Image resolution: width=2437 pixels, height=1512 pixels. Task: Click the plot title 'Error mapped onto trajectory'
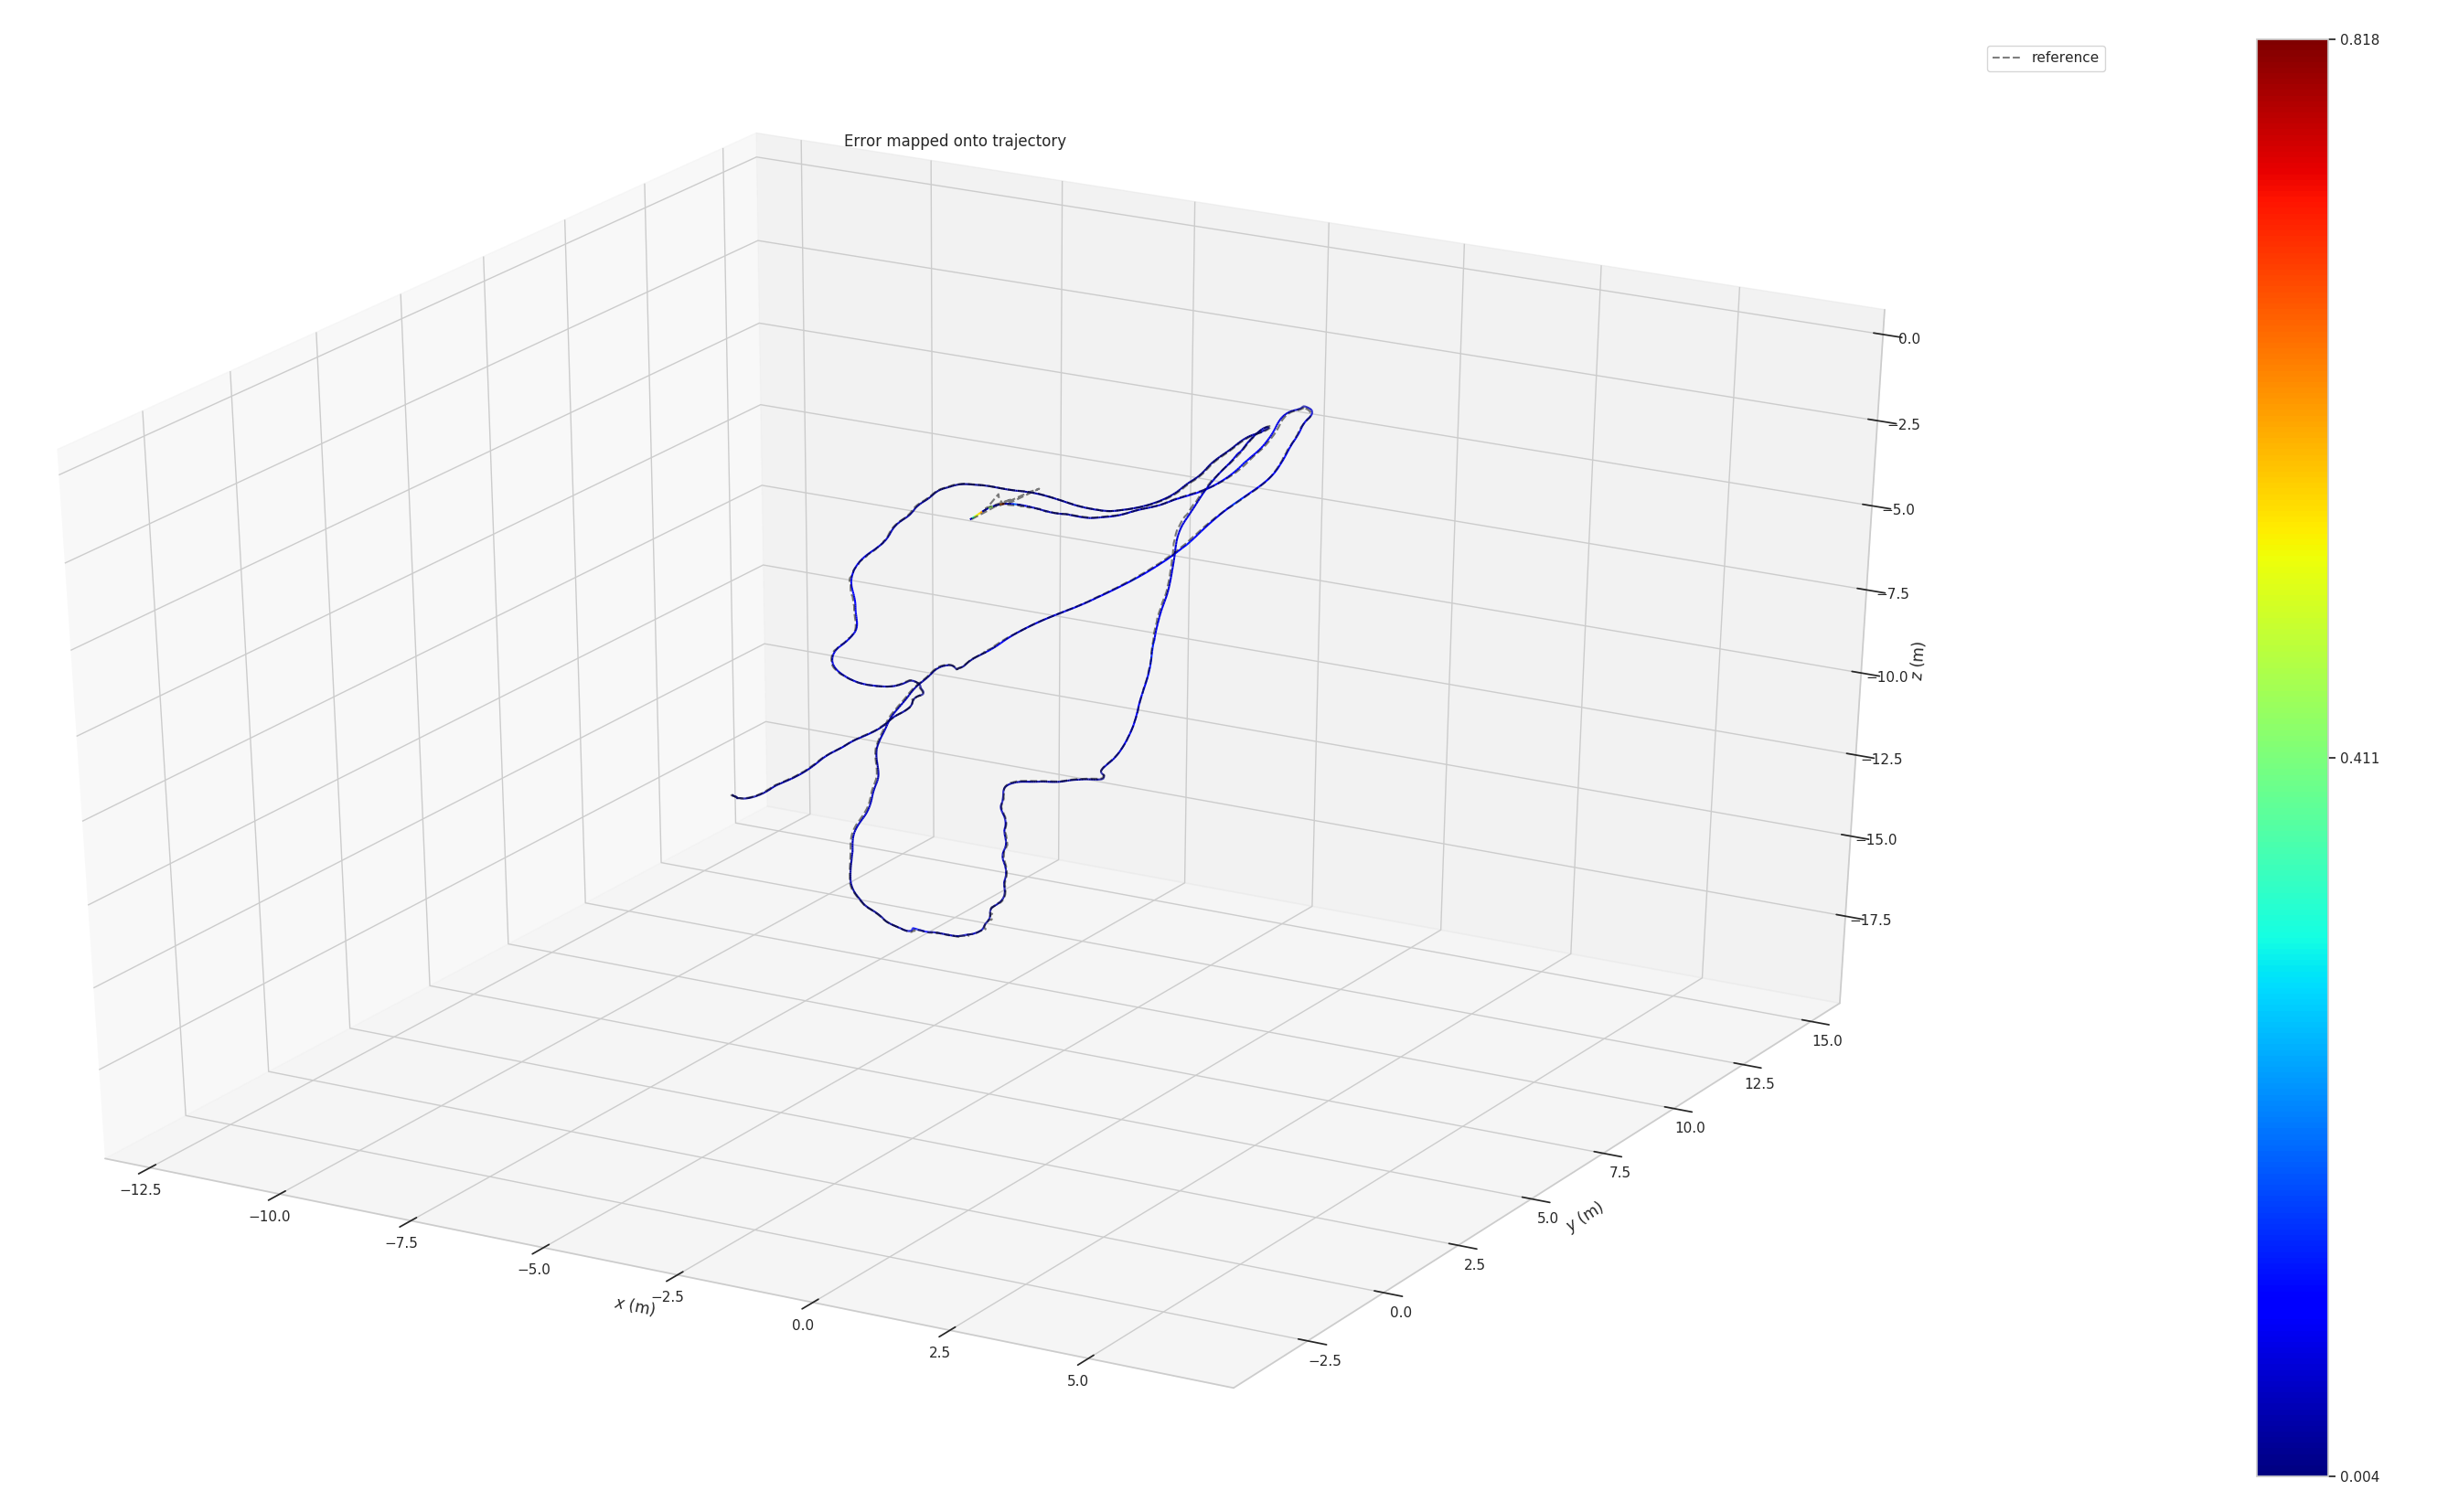point(954,141)
